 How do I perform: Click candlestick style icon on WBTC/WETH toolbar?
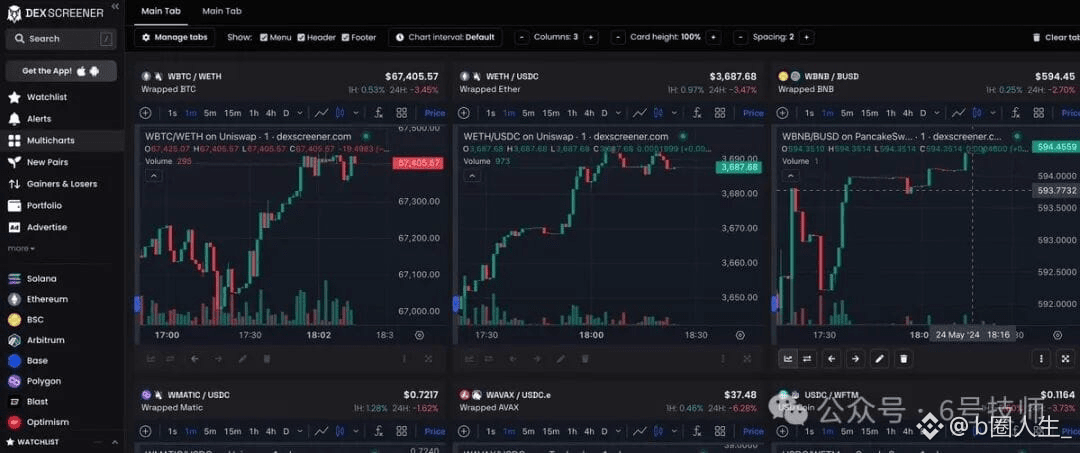point(340,113)
